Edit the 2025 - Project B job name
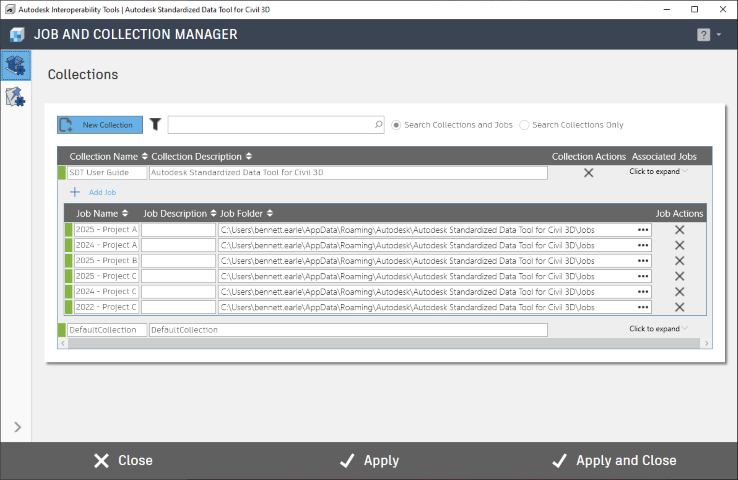The image size is (738, 480). tap(106, 261)
